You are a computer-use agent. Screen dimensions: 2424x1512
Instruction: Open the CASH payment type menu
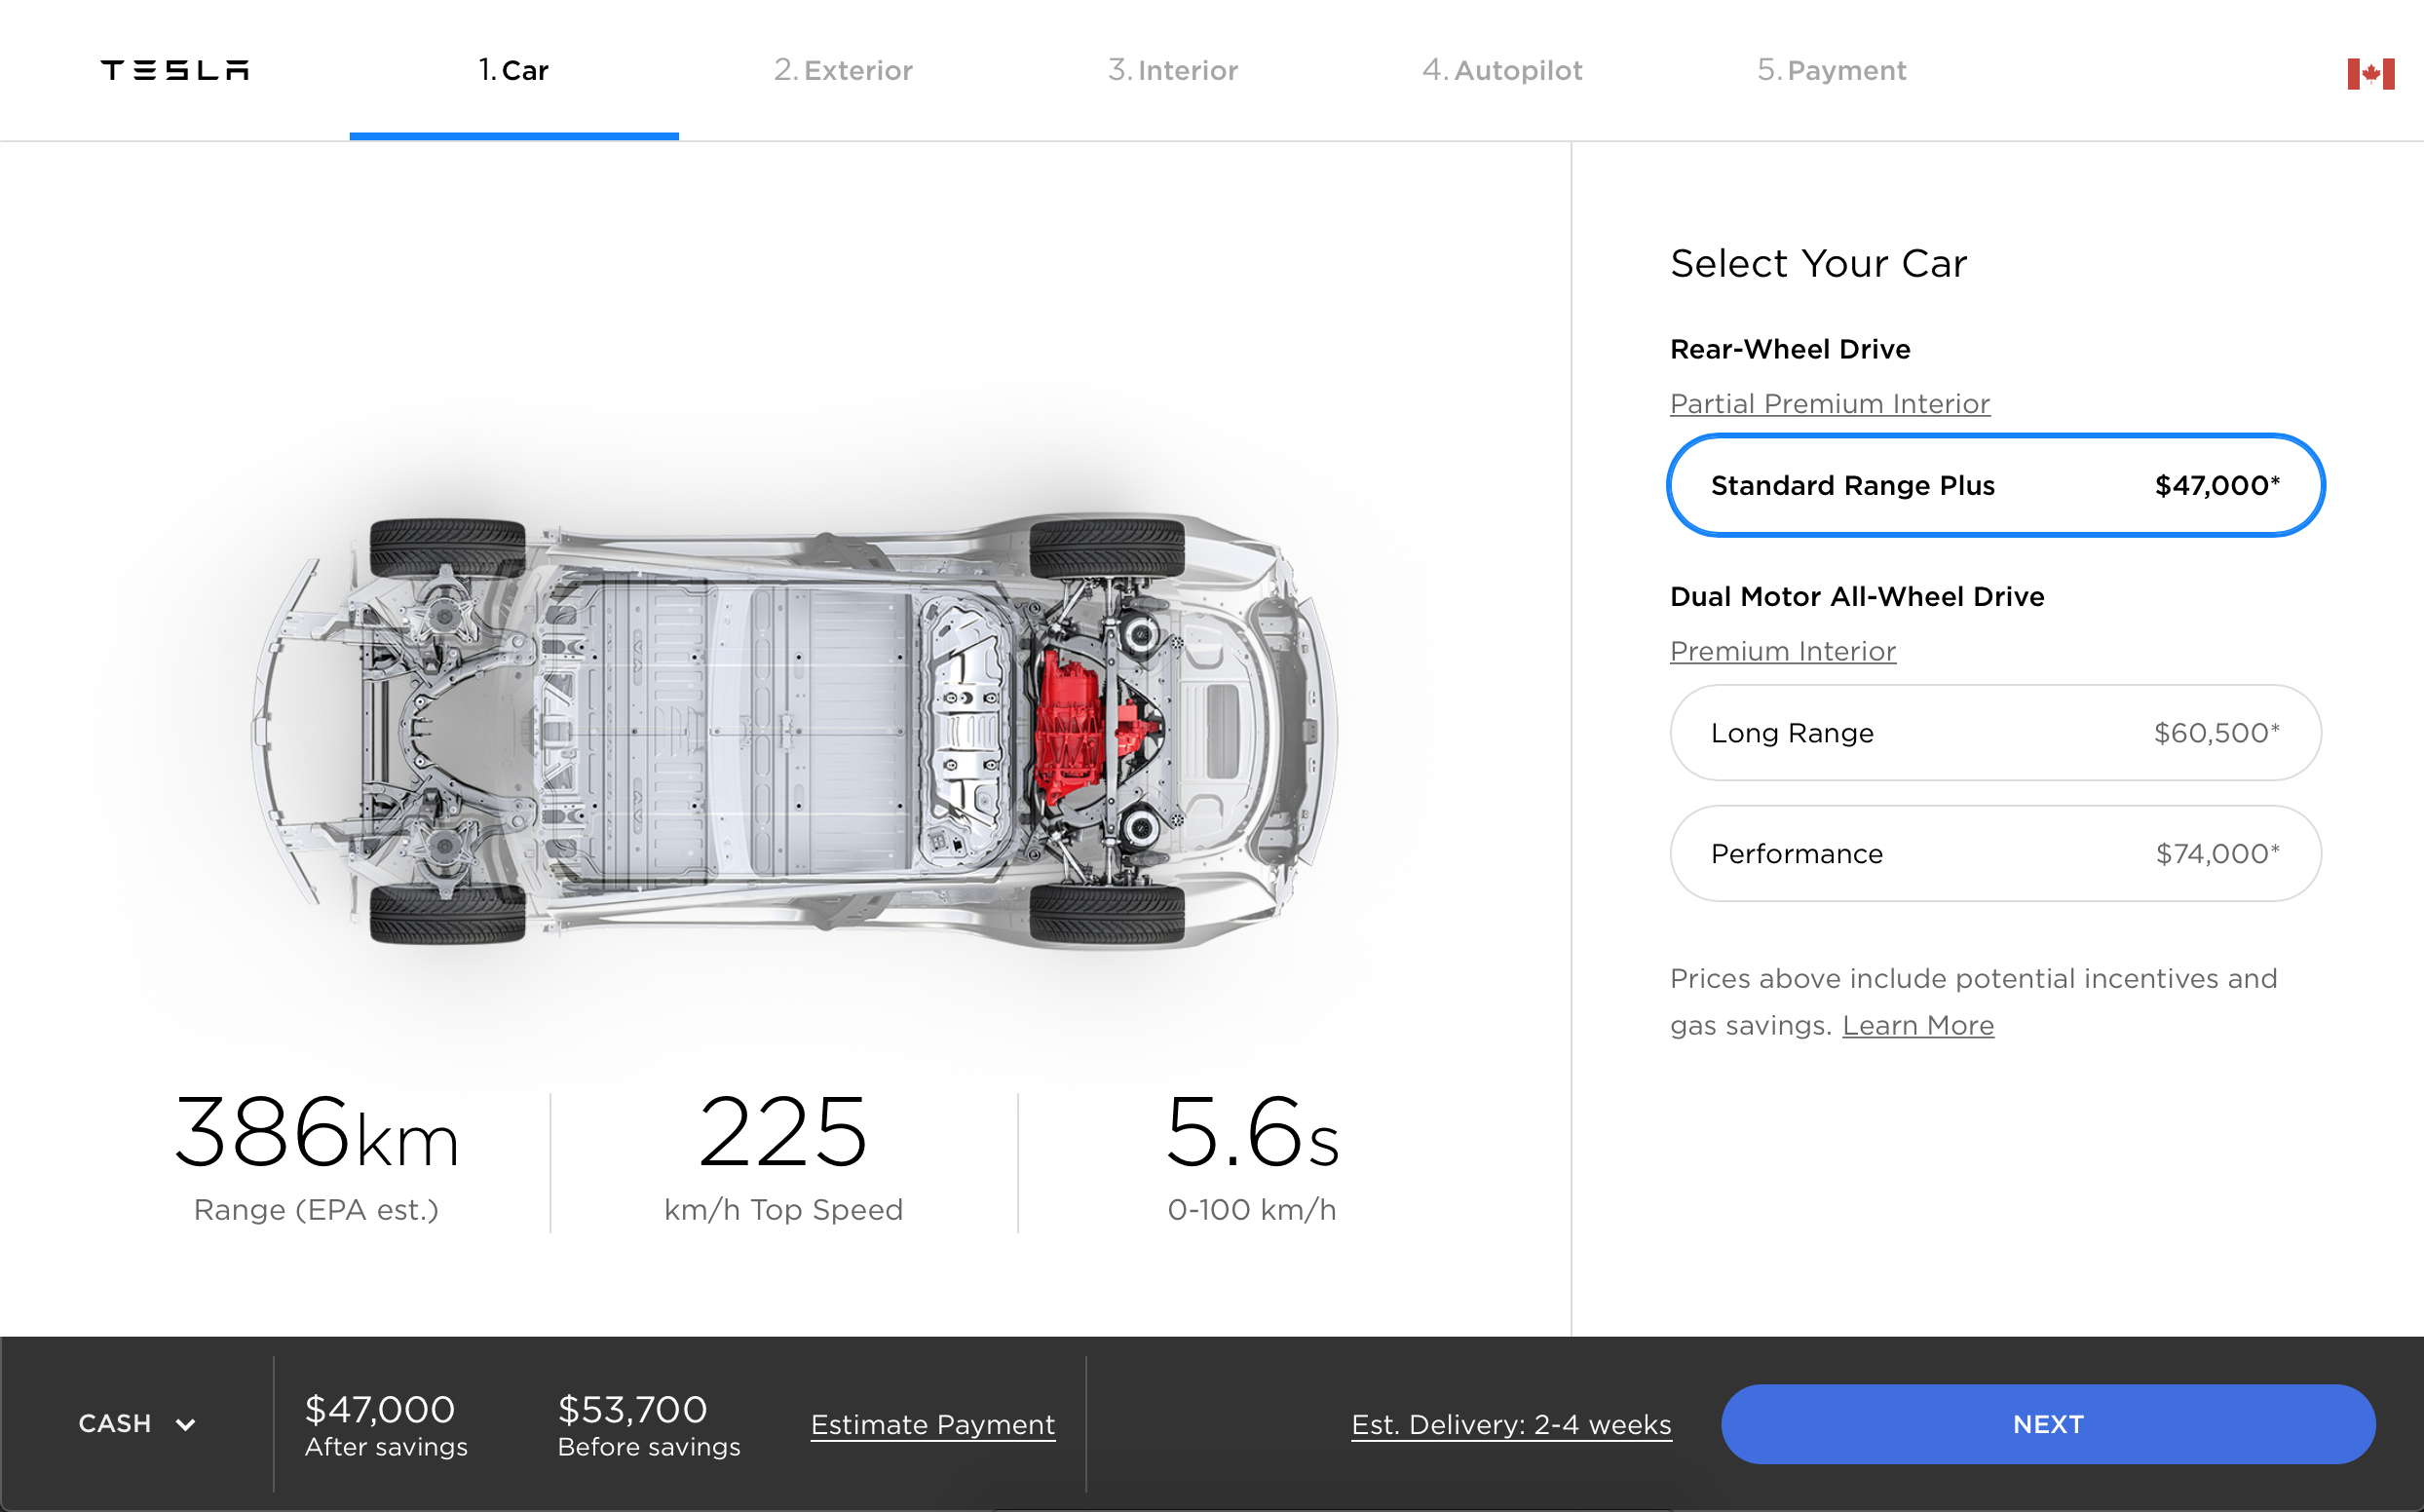click(x=137, y=1423)
